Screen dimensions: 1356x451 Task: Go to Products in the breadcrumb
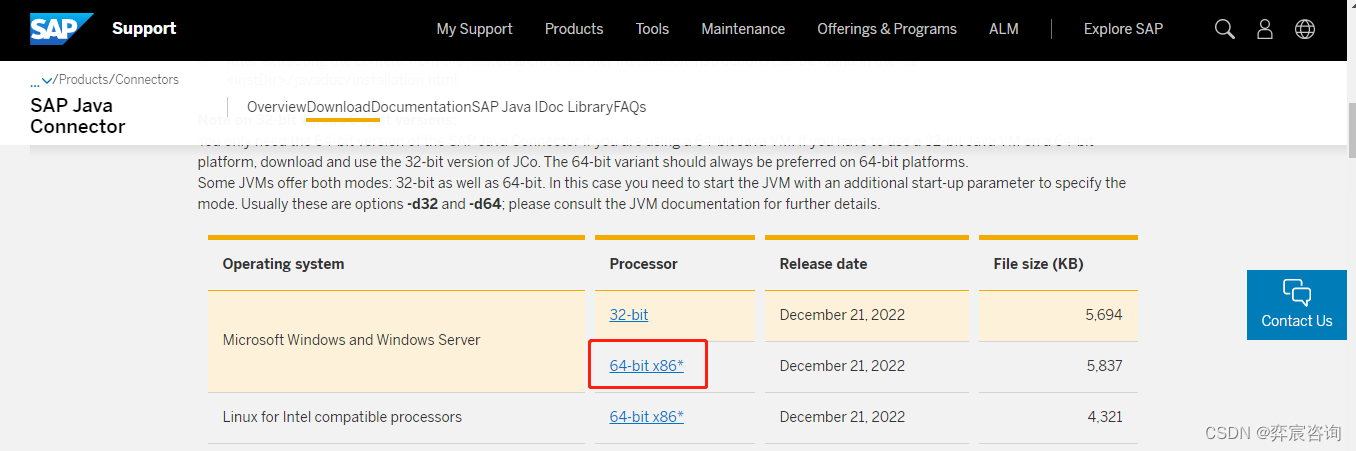(x=85, y=79)
